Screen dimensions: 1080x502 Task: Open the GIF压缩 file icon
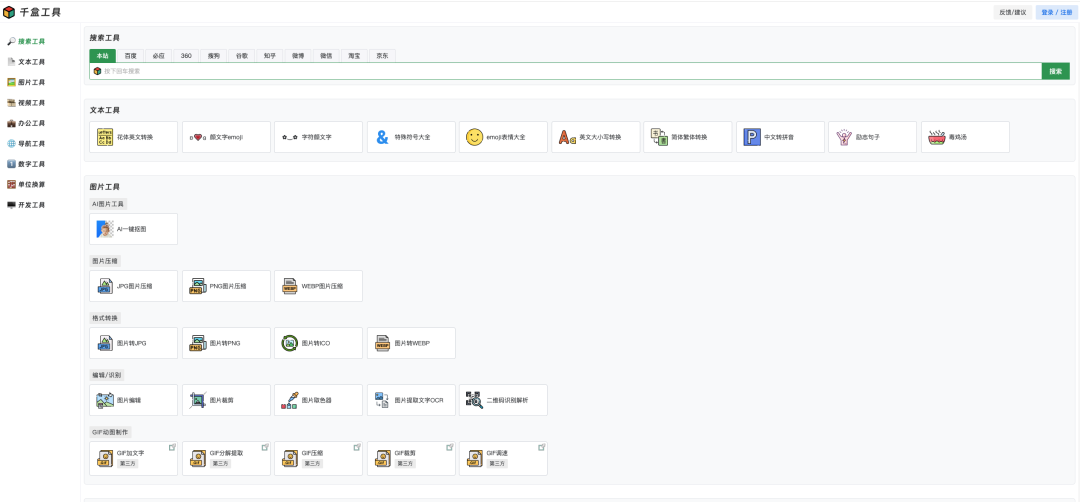(x=290, y=459)
